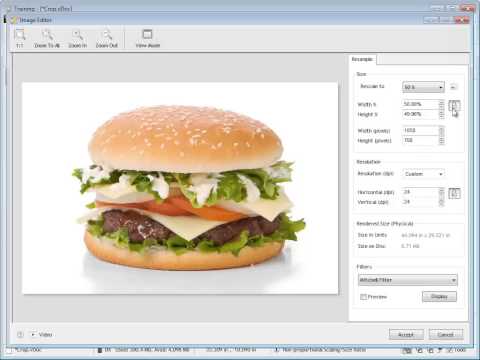Click the Display button
This screenshot has height=360, width=480.
click(439, 296)
